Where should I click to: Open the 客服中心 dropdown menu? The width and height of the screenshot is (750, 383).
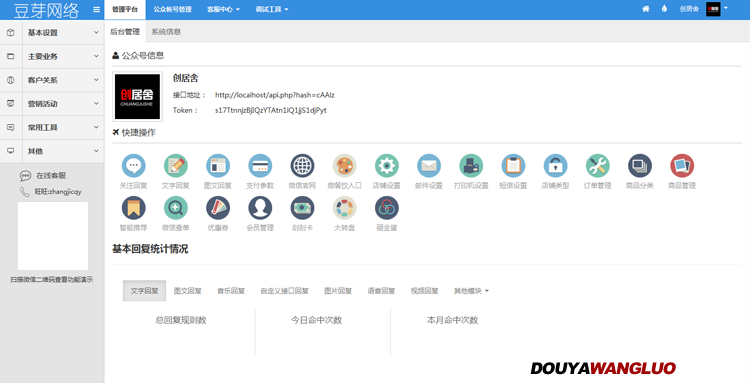(x=223, y=10)
